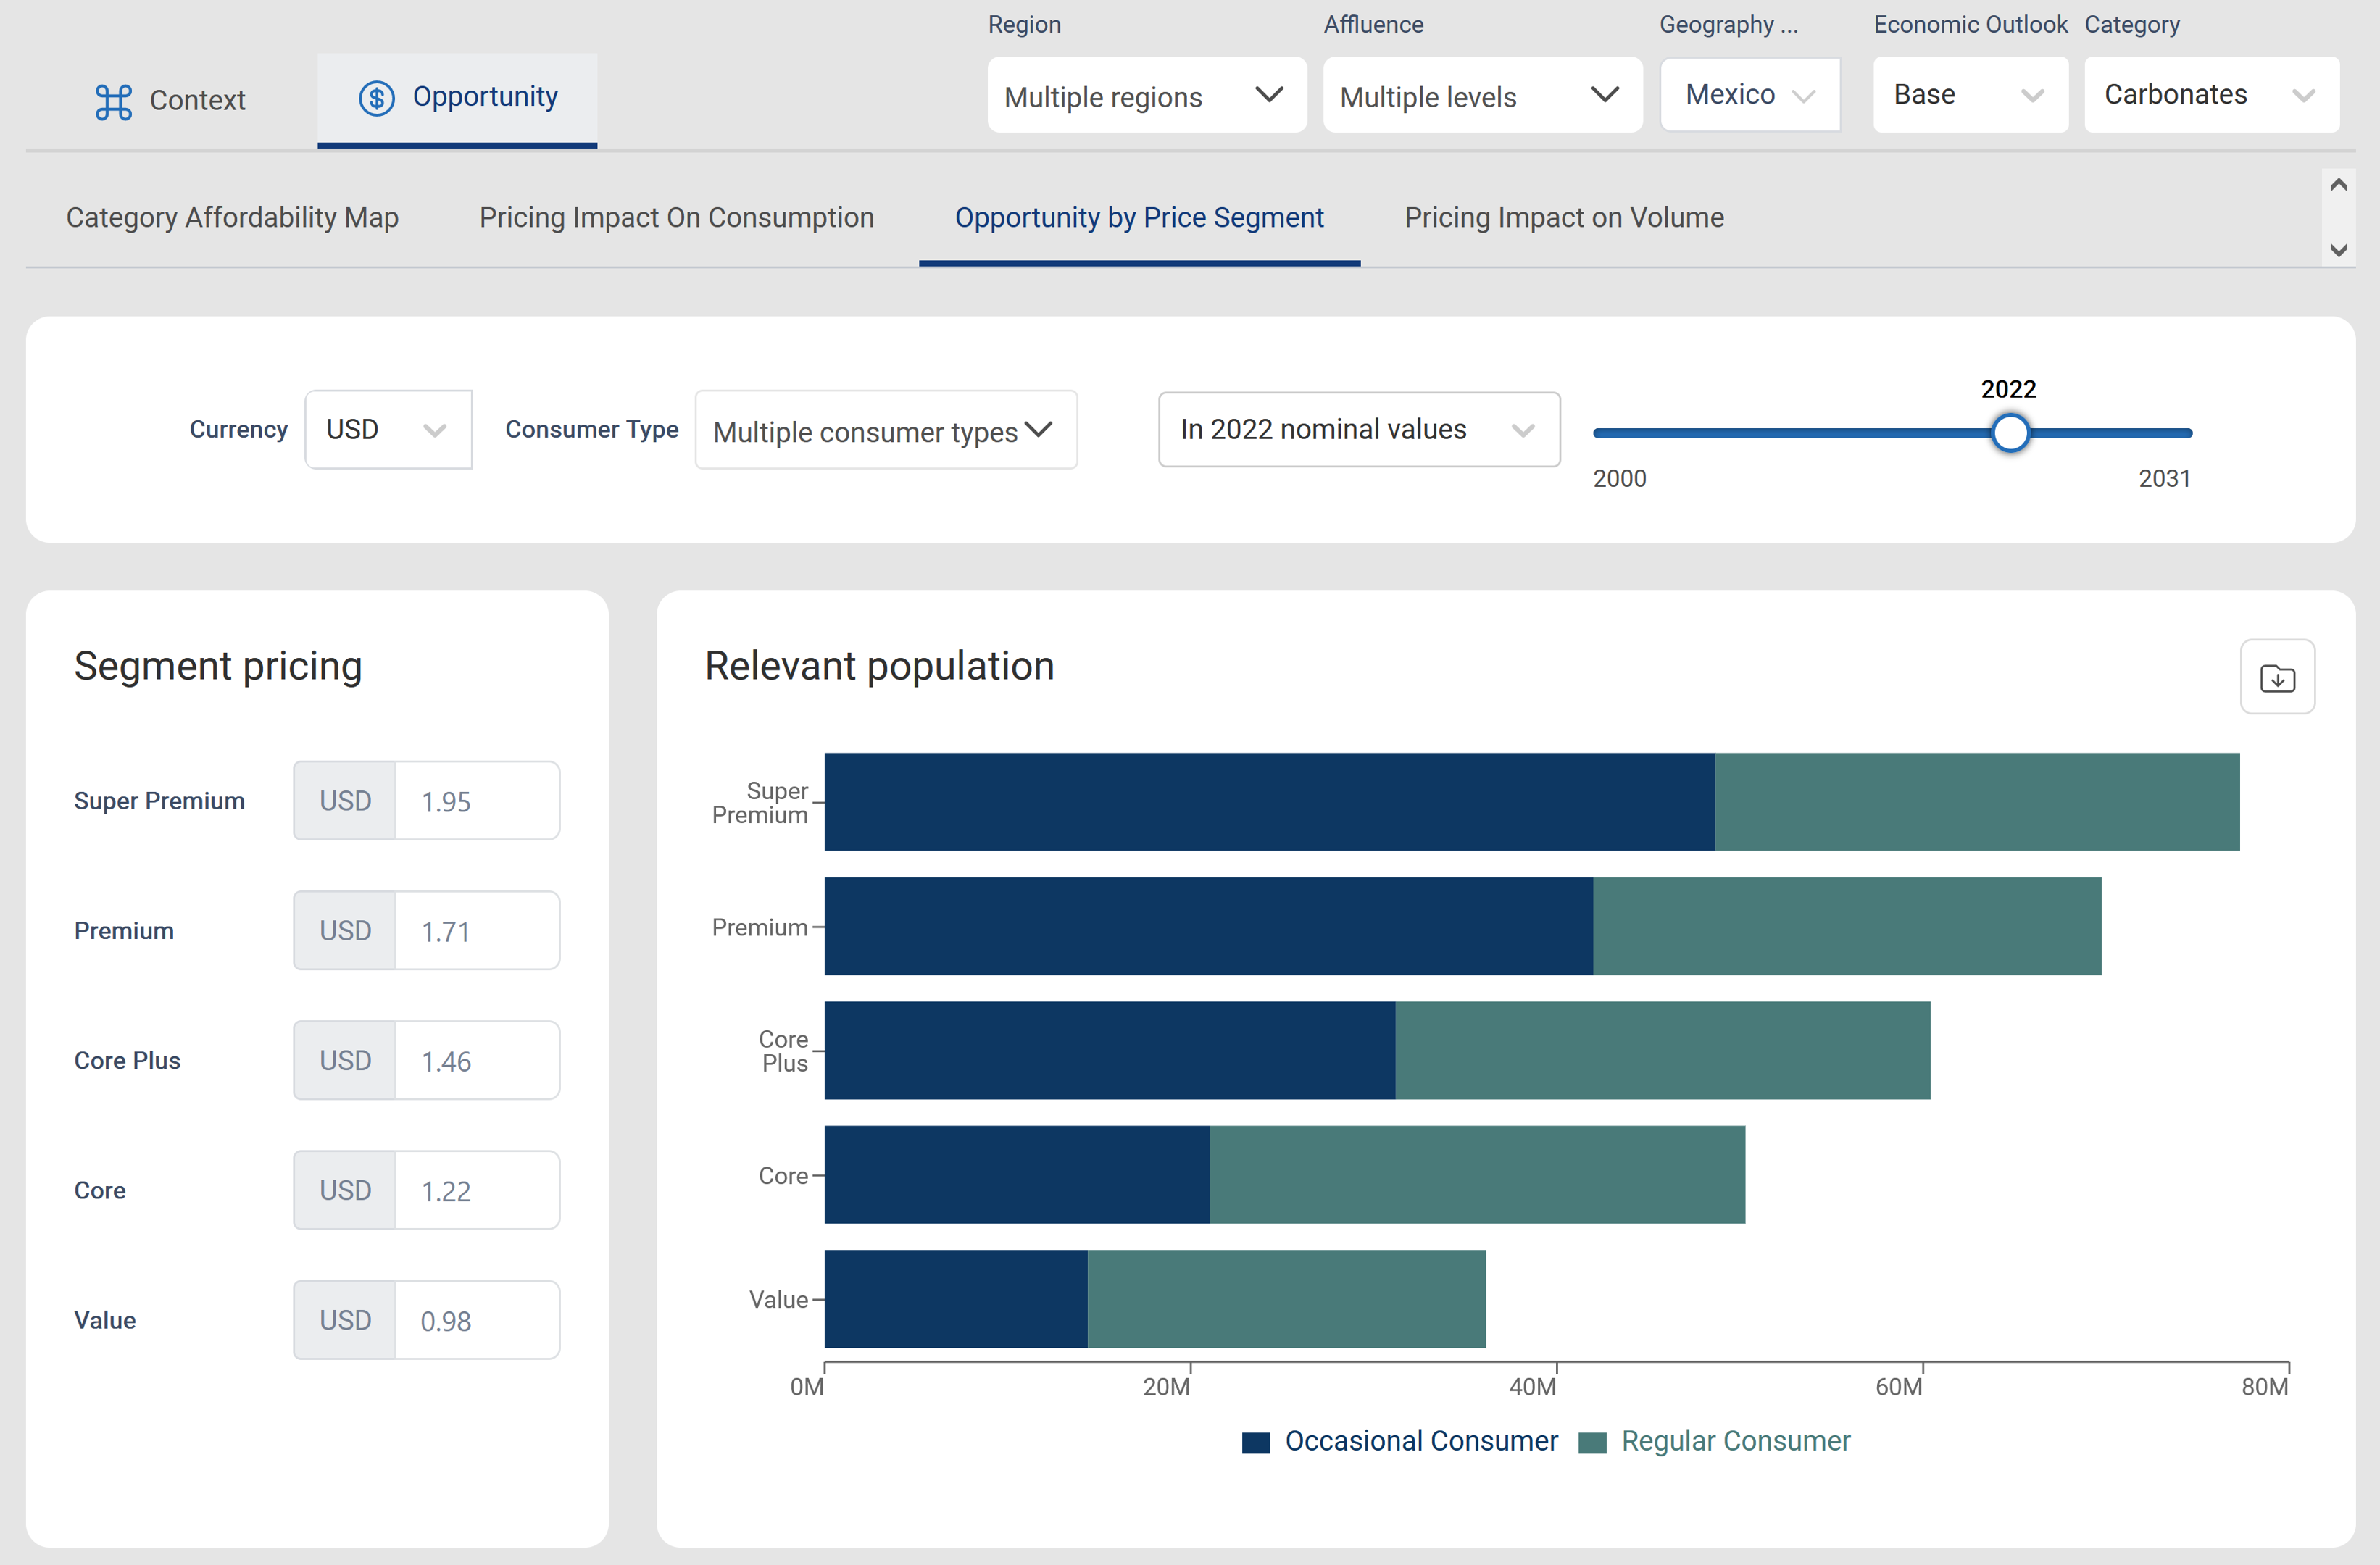Click the Context command icon
Screen dimensions: 2380x1565
114,100
